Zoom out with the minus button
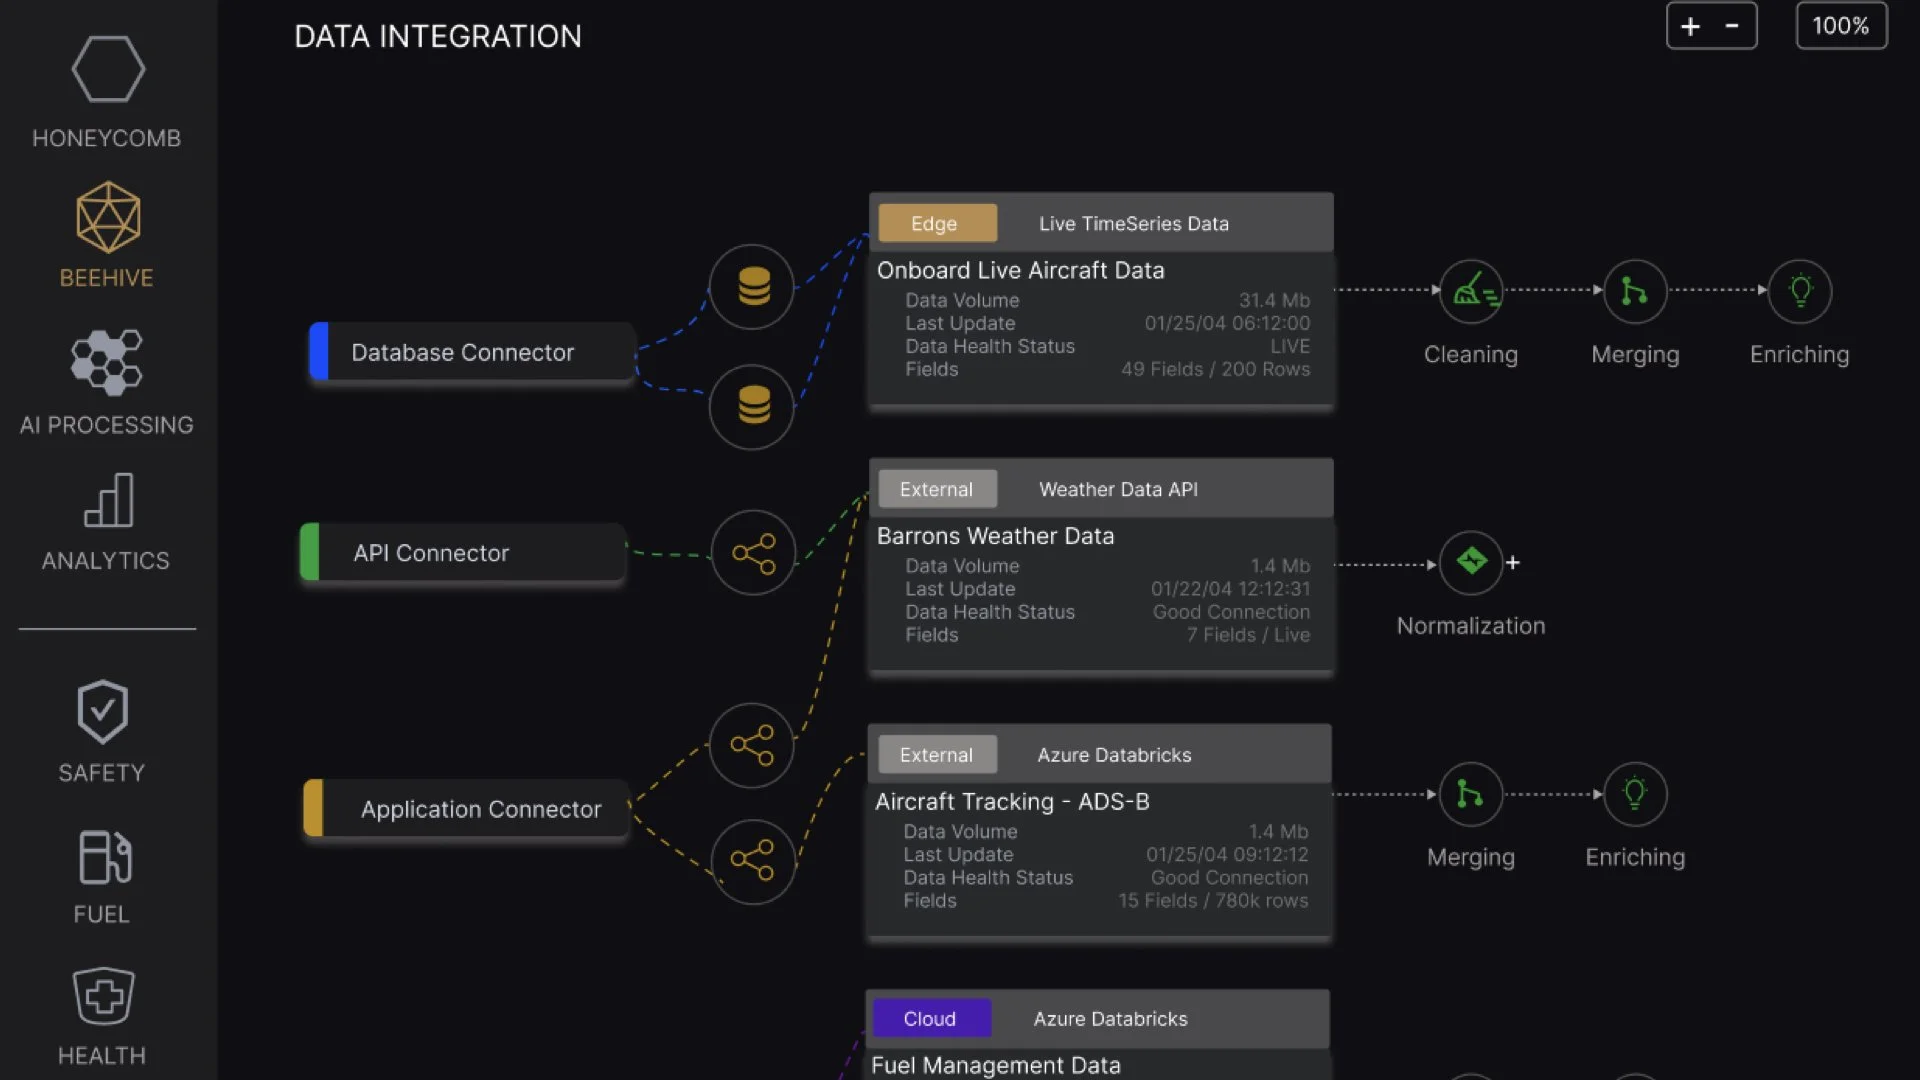Screen dimensions: 1920x1080 (1732, 26)
